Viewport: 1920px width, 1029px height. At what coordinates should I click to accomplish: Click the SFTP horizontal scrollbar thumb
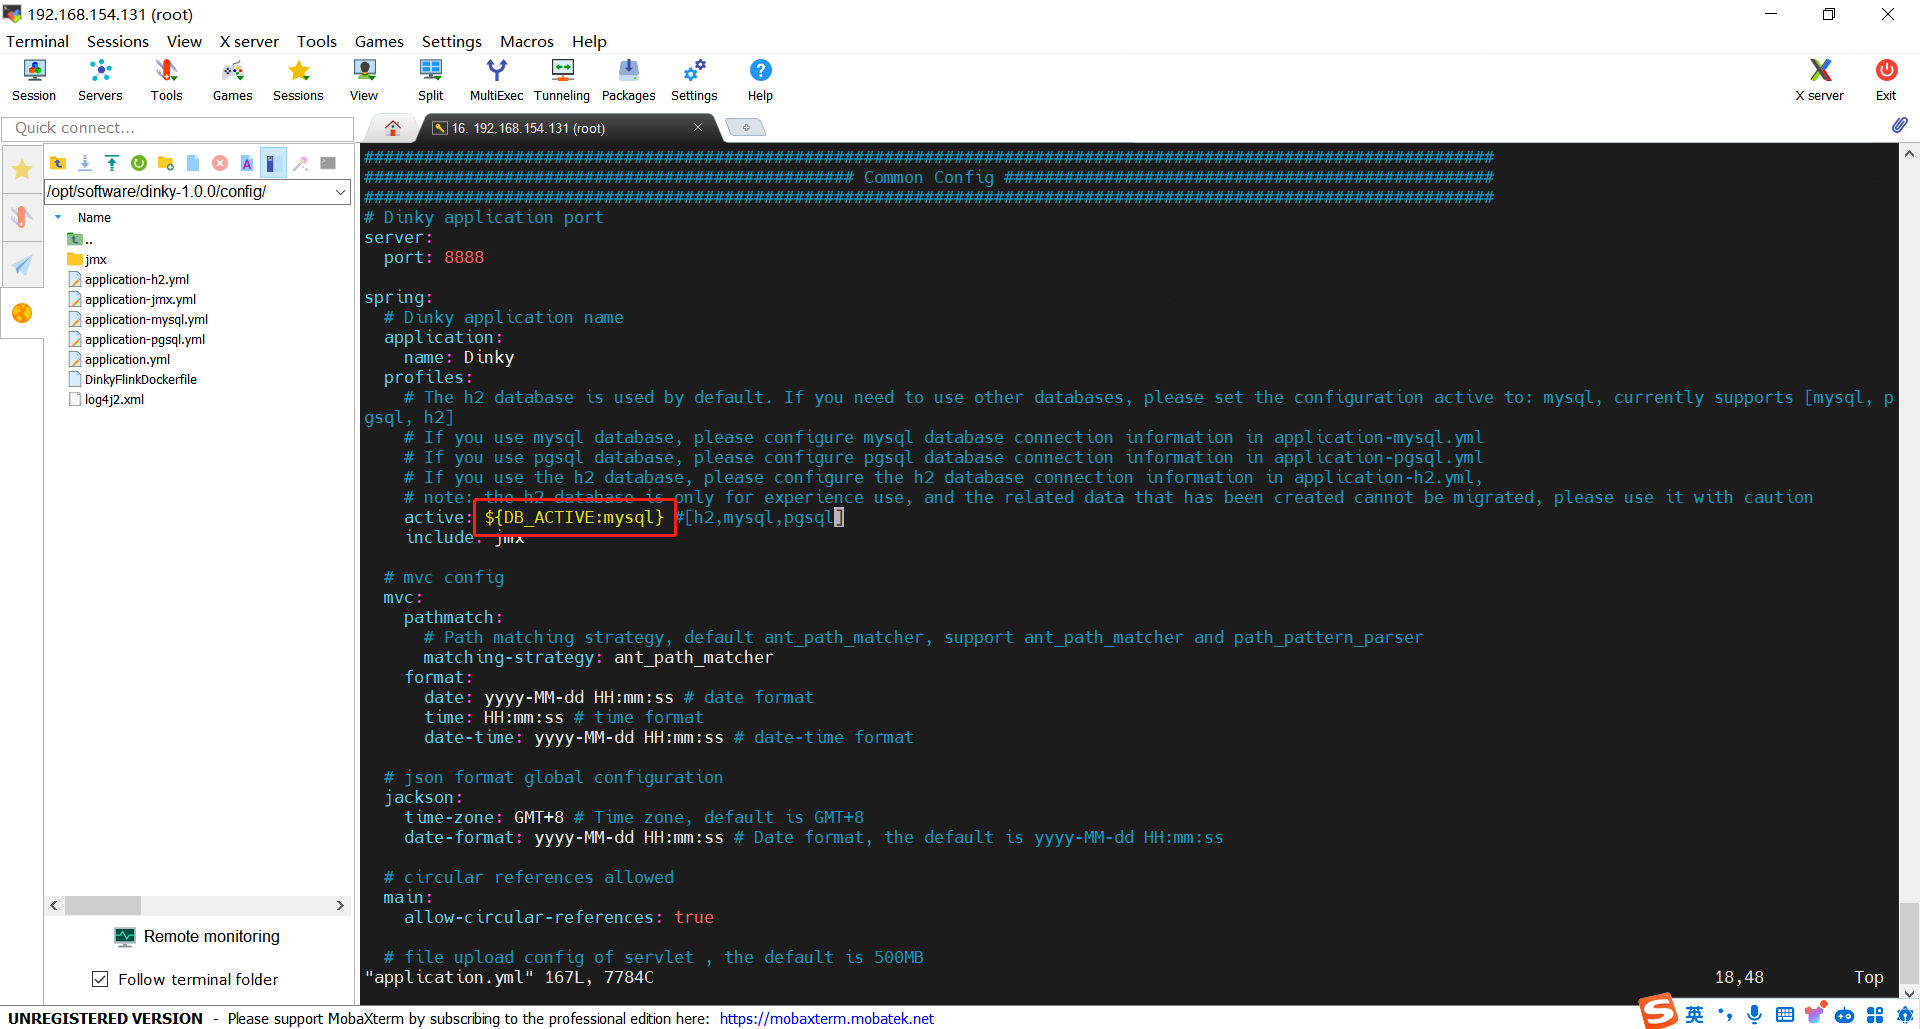[x=102, y=905]
